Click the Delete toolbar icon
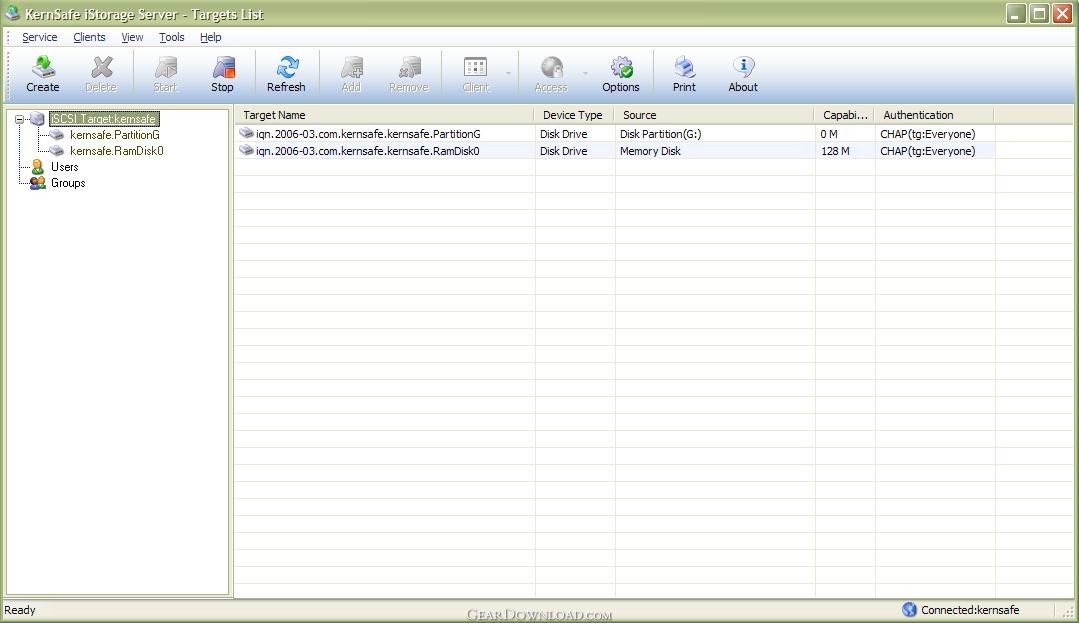Viewport: 1079px width, 623px height. click(x=101, y=67)
